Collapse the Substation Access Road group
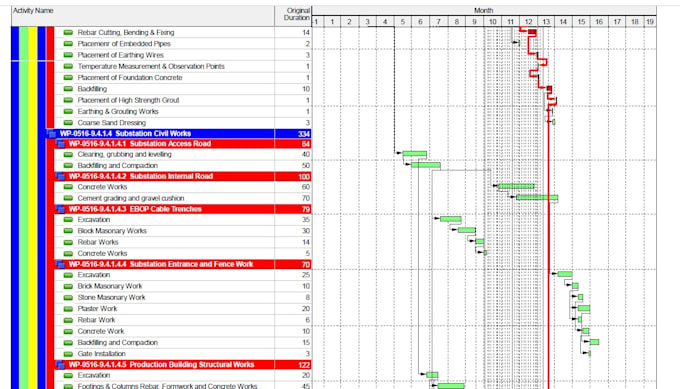The height and width of the screenshot is (389, 680). [61, 144]
